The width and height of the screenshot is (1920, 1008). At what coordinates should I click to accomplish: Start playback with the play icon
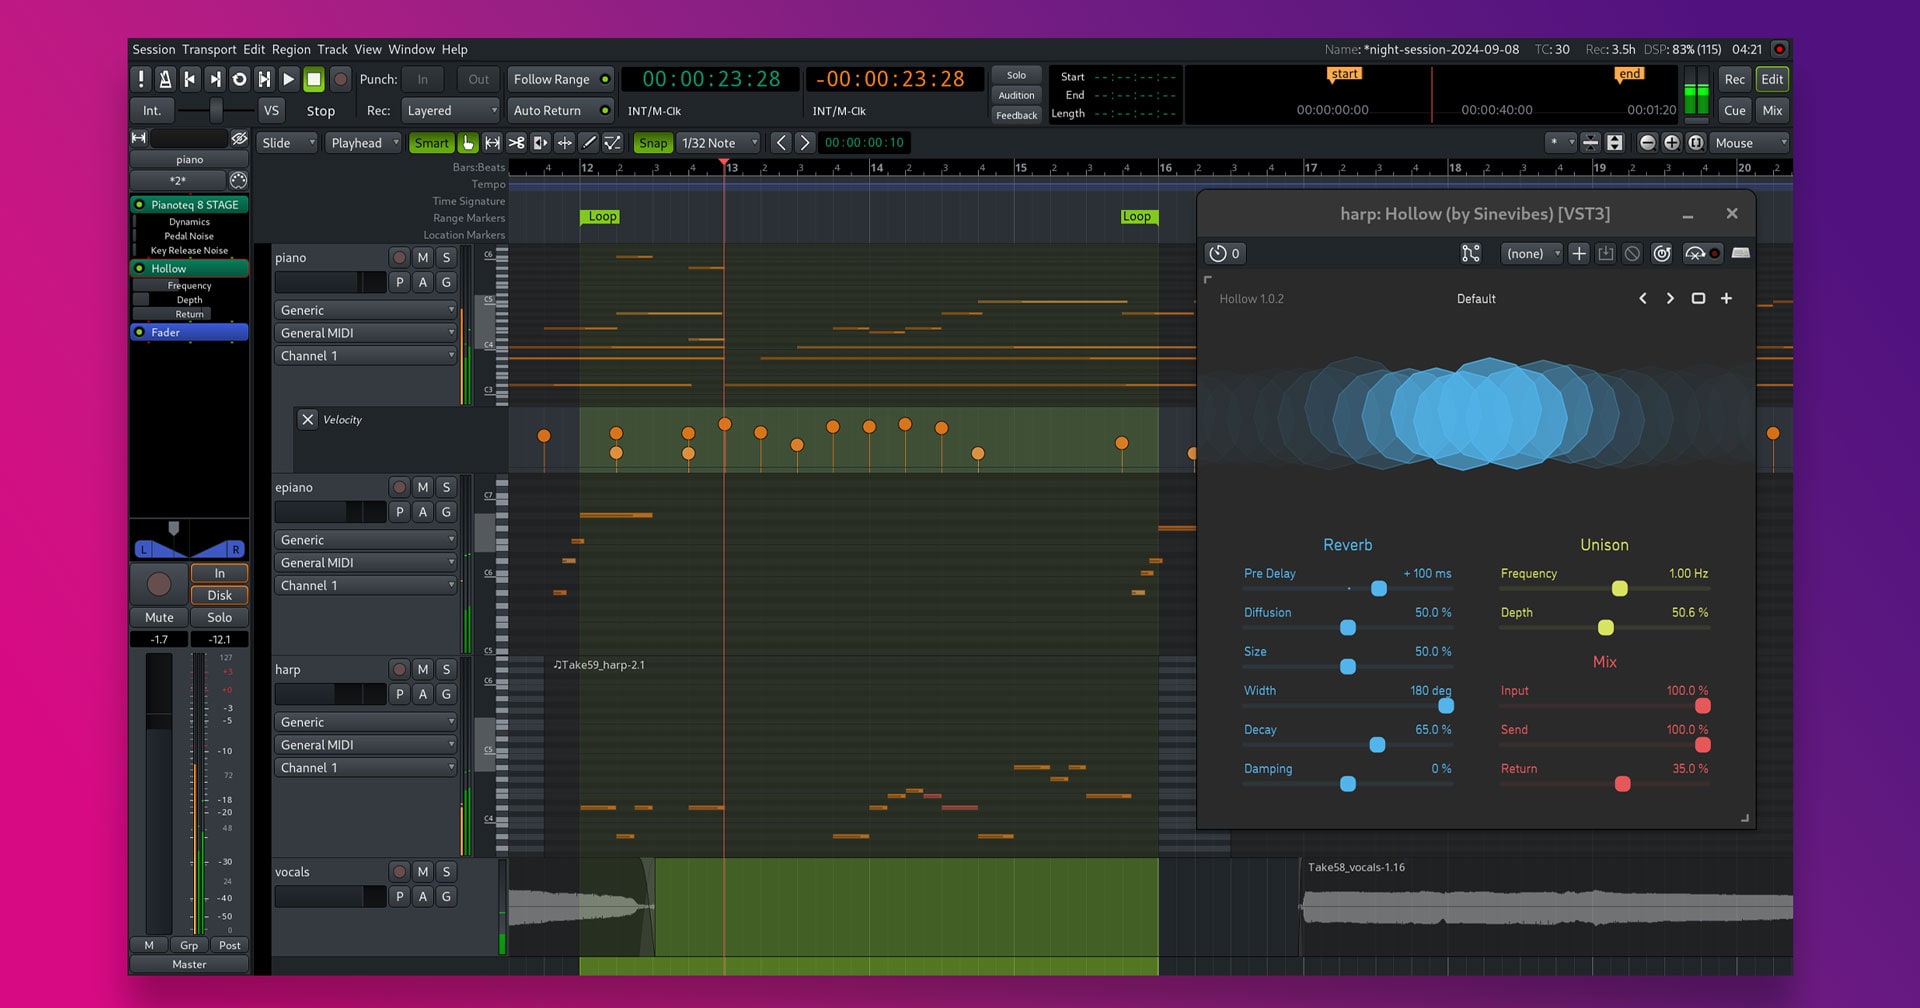click(288, 79)
